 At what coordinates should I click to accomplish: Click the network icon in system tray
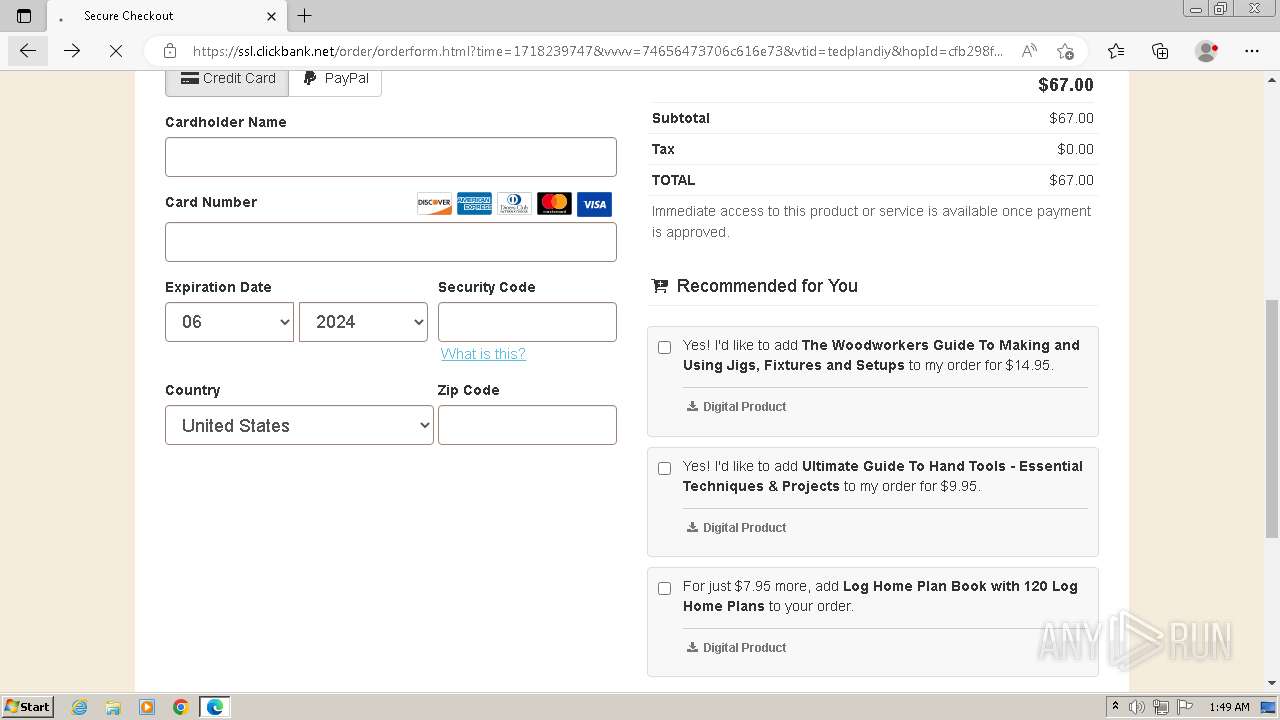[x=1160, y=707]
